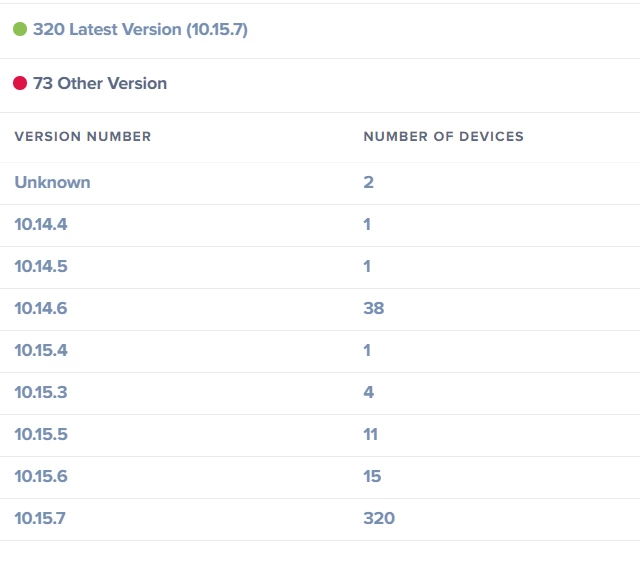Open the 10.14.4 version link
Viewport: 640px width, 567px height.
(x=41, y=225)
